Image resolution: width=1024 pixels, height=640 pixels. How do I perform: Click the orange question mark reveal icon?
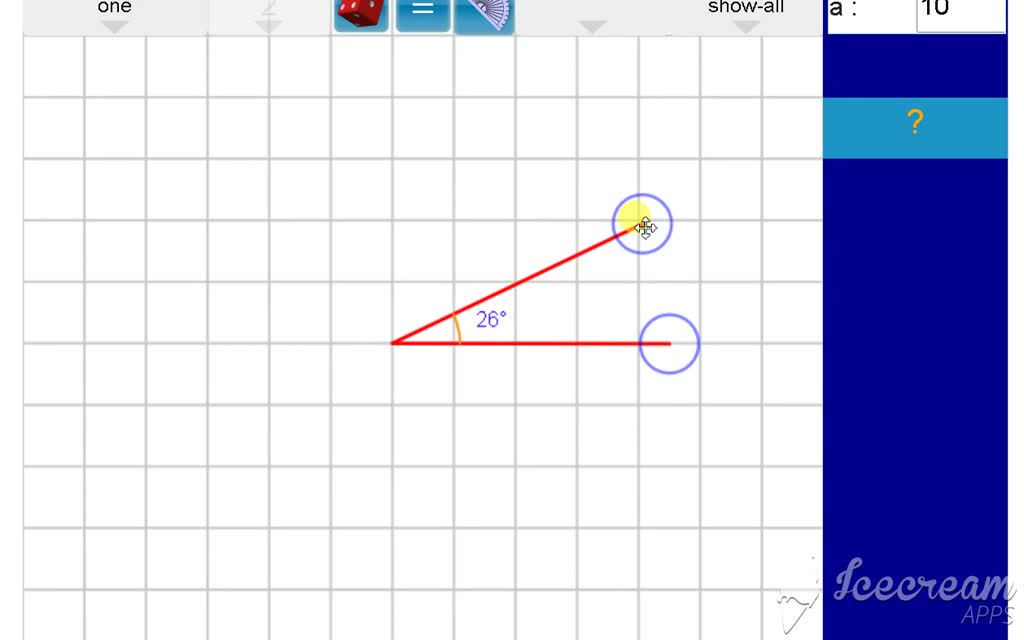click(x=914, y=122)
